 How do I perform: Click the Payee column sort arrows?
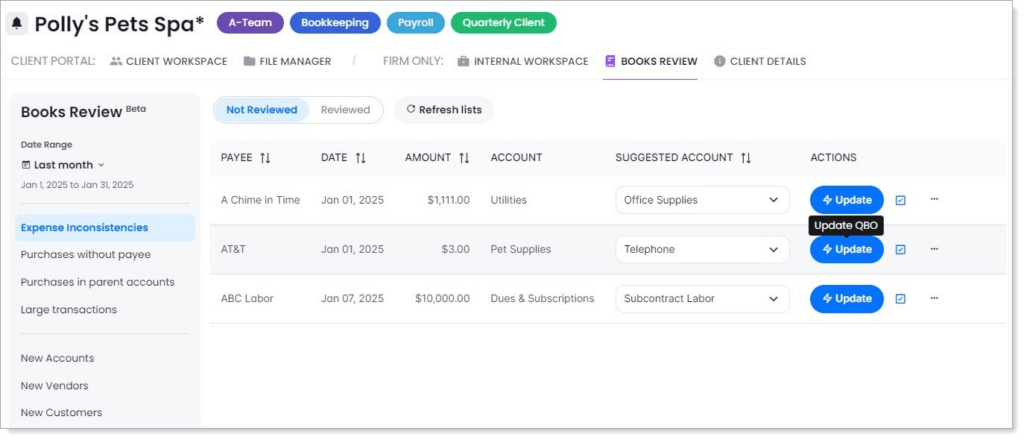[x=265, y=158]
